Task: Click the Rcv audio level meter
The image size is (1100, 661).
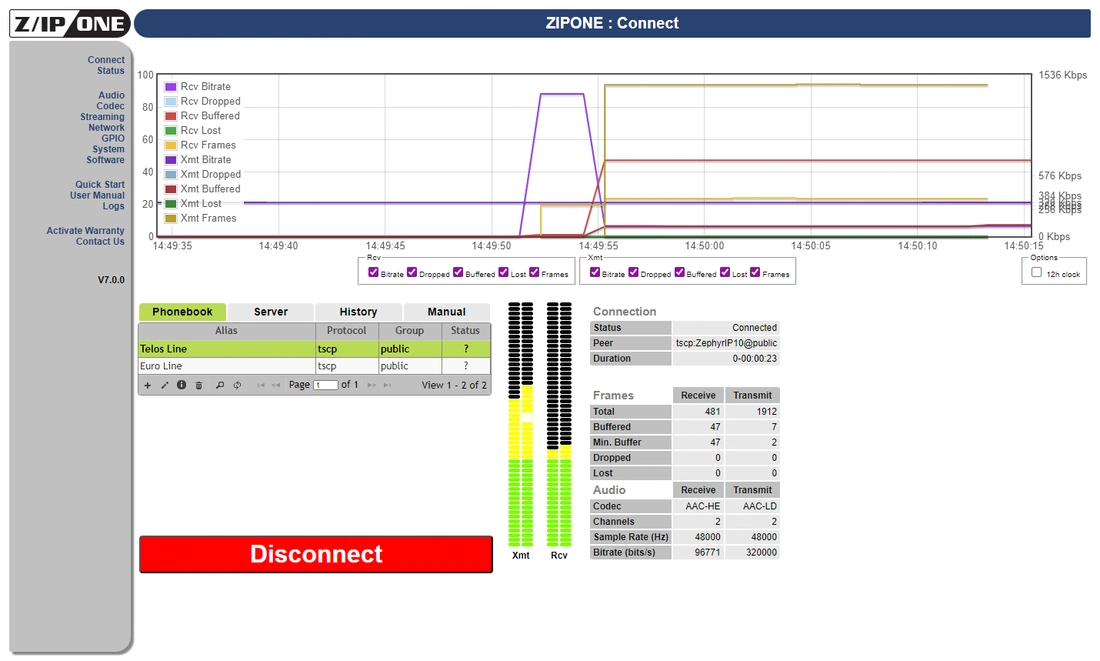Action: click(559, 425)
